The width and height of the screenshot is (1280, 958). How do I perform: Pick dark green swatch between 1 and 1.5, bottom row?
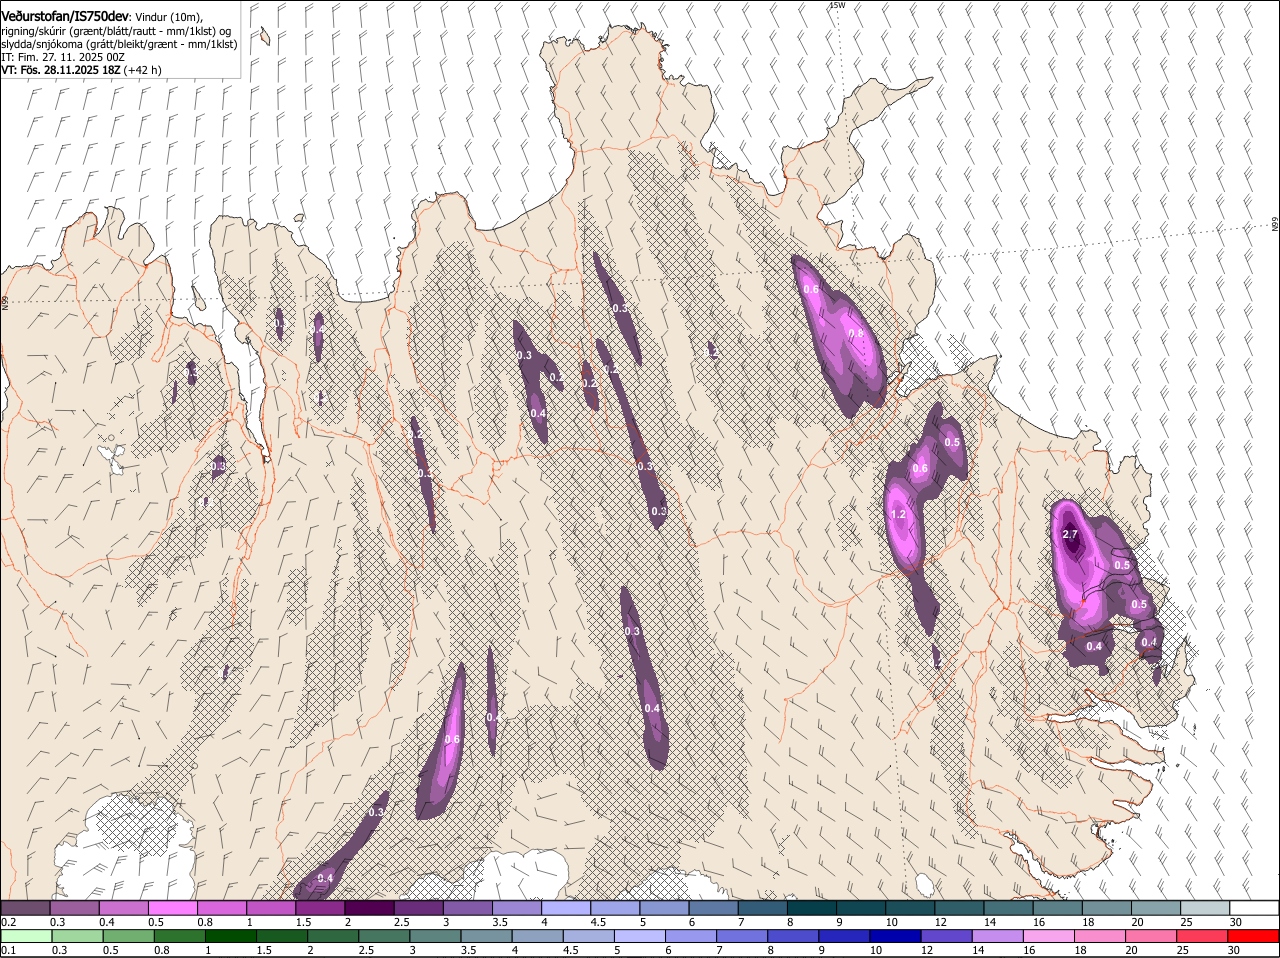(x=229, y=937)
